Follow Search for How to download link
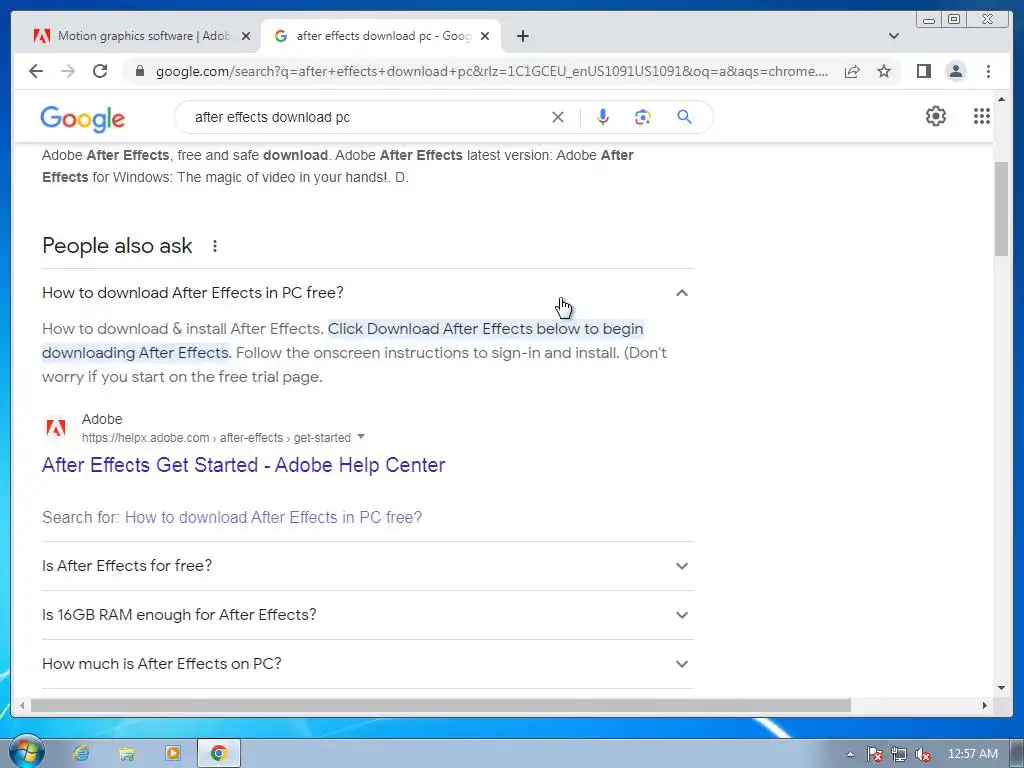 coord(274,517)
